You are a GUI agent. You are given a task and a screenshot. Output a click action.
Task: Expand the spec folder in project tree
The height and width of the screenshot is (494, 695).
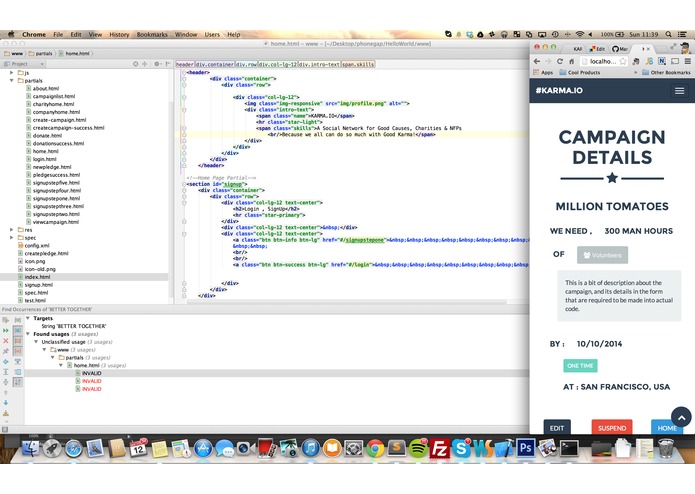point(12,237)
